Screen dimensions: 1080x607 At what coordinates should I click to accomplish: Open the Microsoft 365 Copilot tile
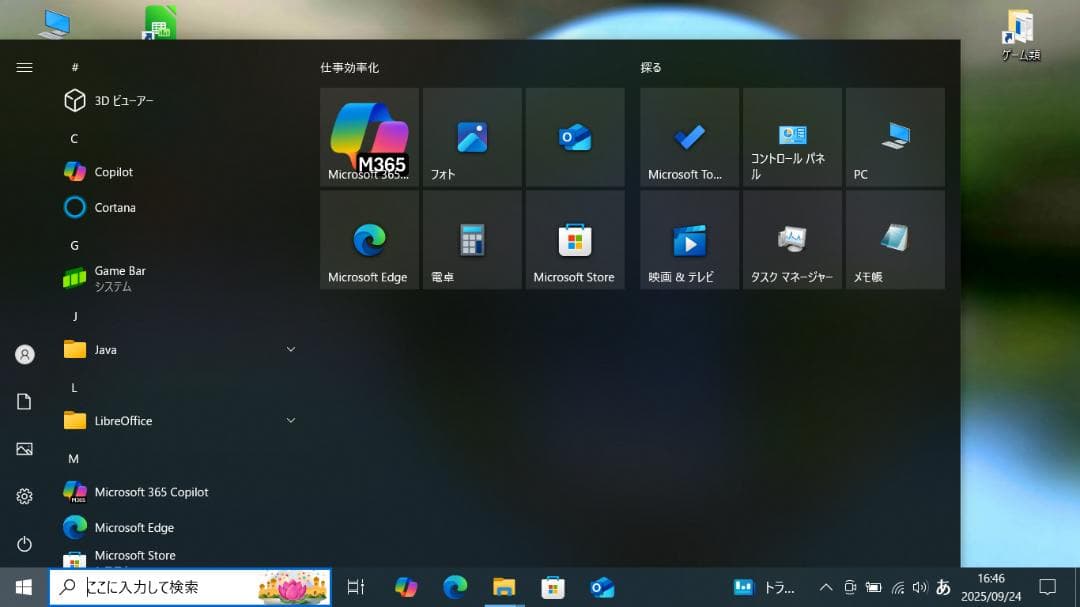click(x=369, y=137)
